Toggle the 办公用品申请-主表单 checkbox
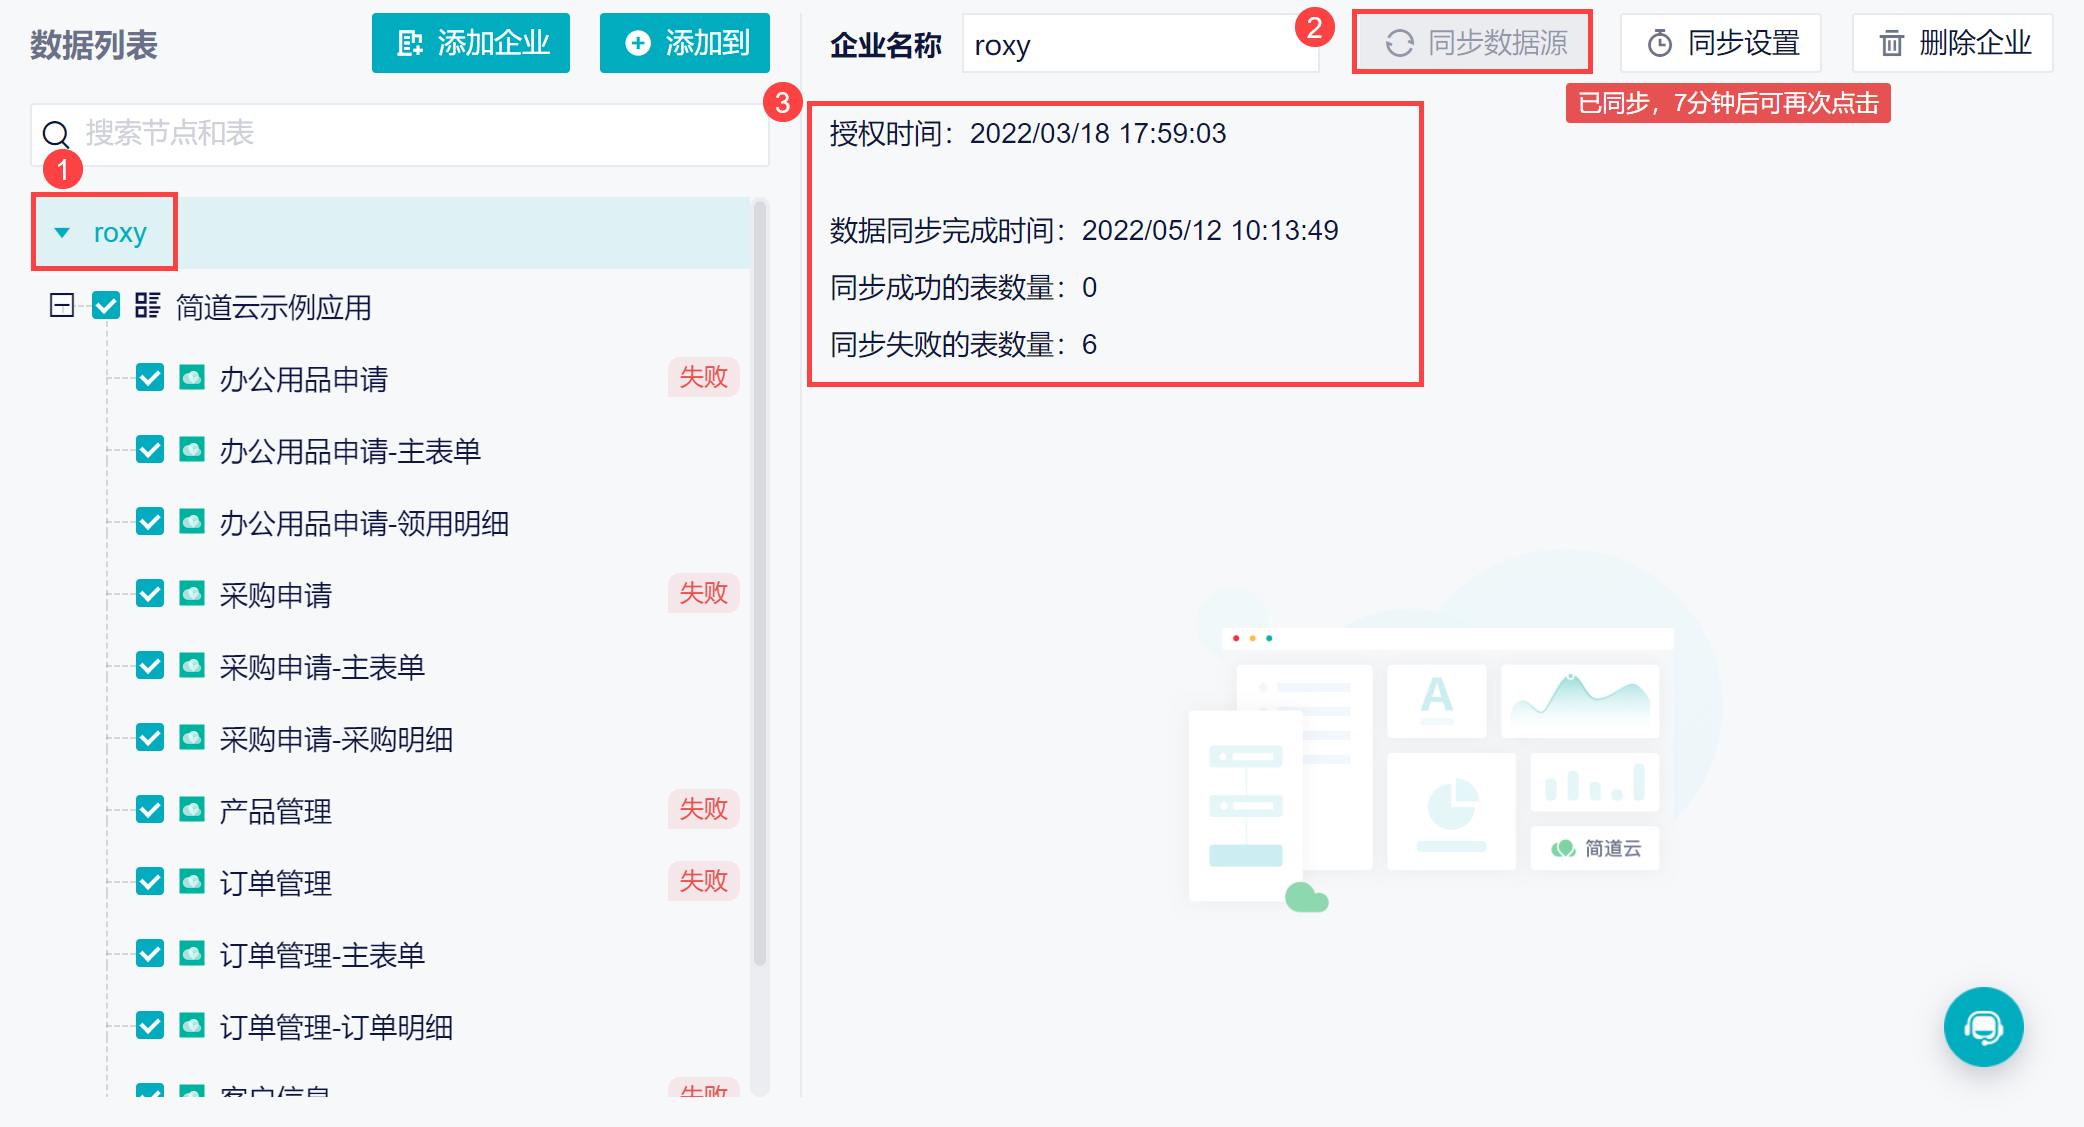The width and height of the screenshot is (2084, 1127). pyautogui.click(x=150, y=450)
